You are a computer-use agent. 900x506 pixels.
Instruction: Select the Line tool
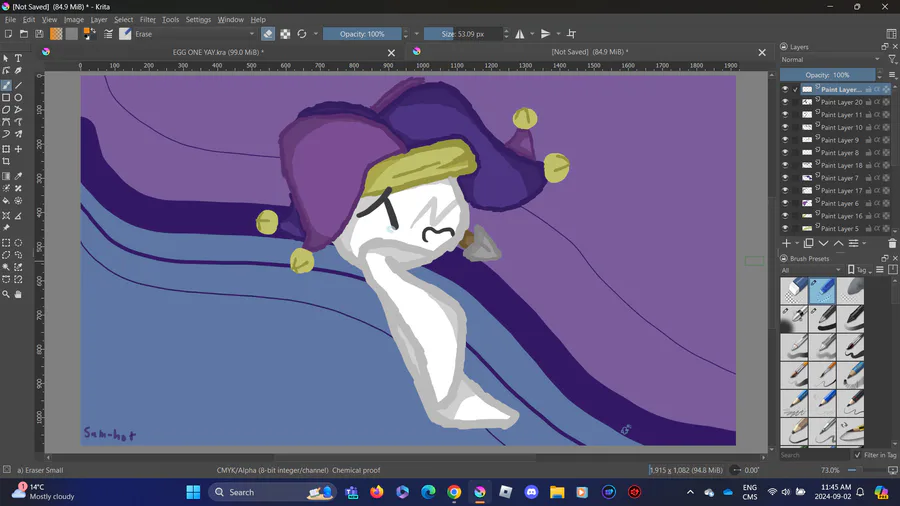(x=18, y=85)
